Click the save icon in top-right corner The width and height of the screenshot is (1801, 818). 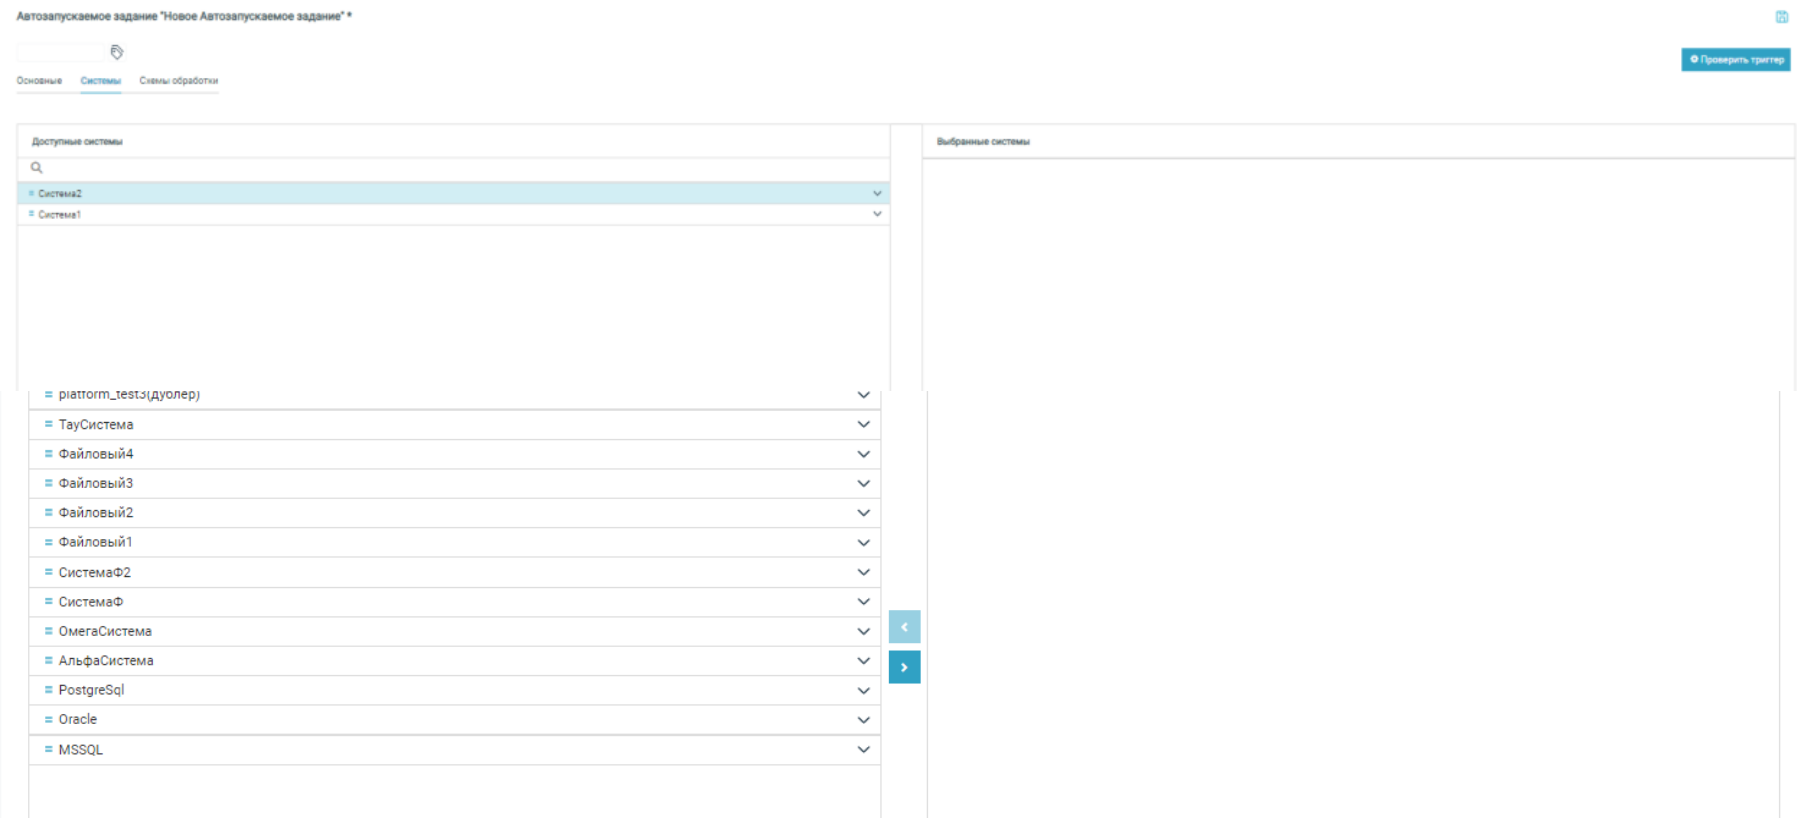1781,17
